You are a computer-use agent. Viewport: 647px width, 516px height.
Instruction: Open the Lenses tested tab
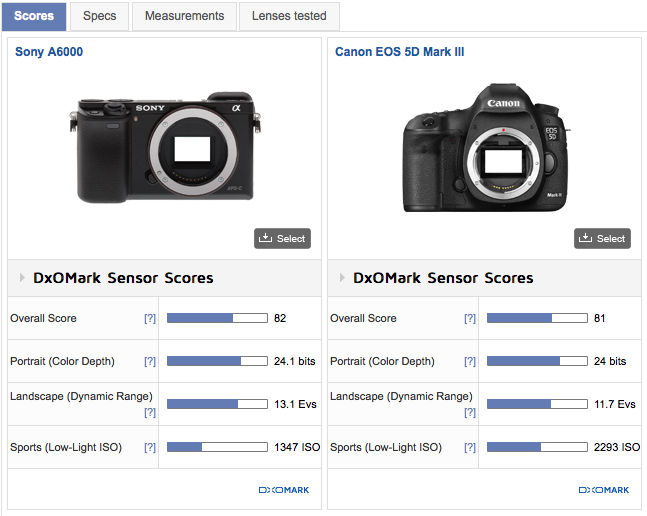pyautogui.click(x=289, y=16)
